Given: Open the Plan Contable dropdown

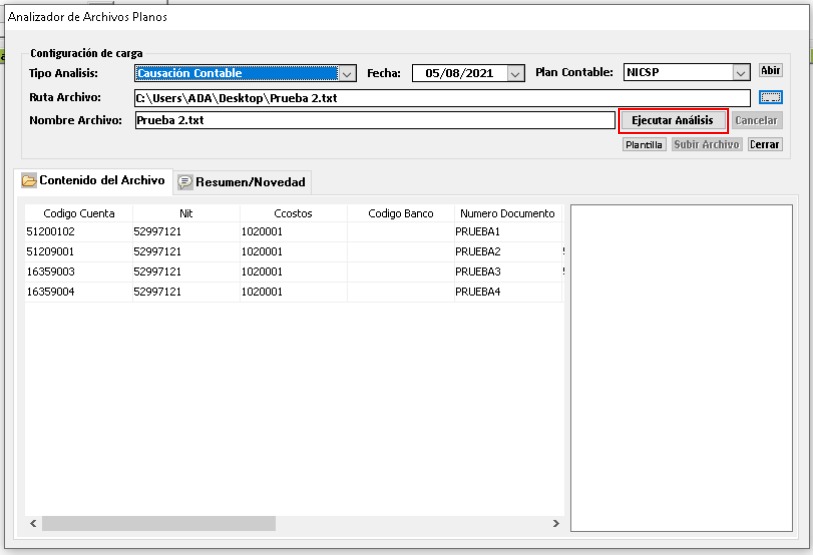Looking at the screenshot, I should pyautogui.click(x=740, y=73).
